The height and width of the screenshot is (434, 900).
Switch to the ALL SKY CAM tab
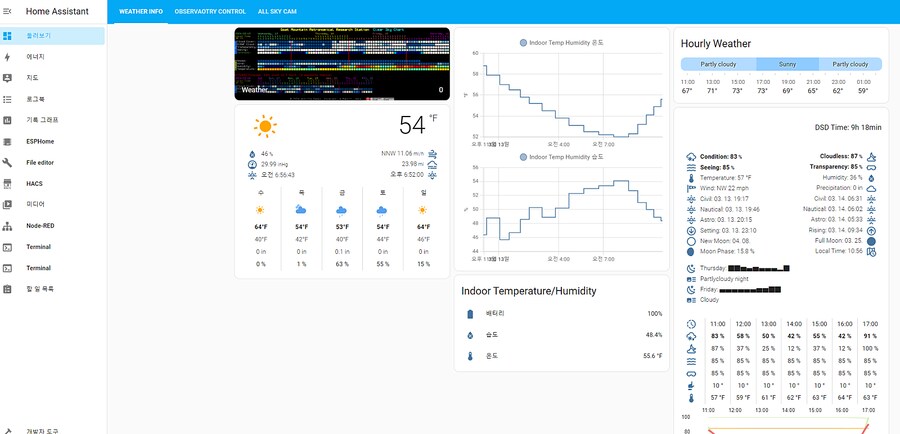click(277, 11)
